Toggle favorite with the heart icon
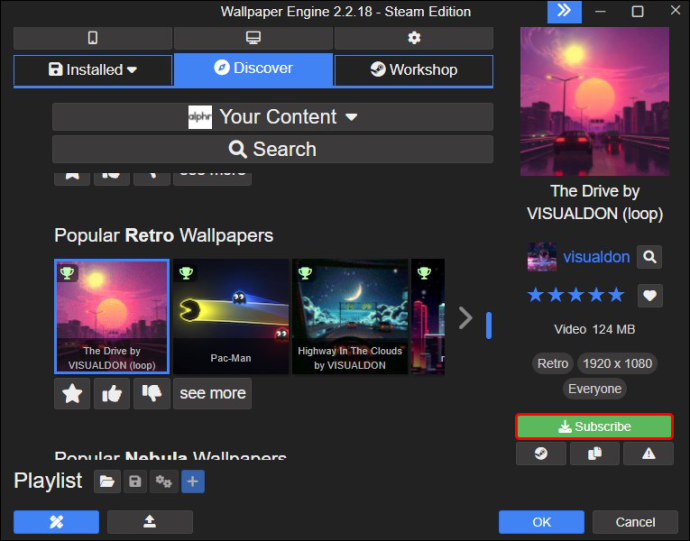 pos(650,295)
